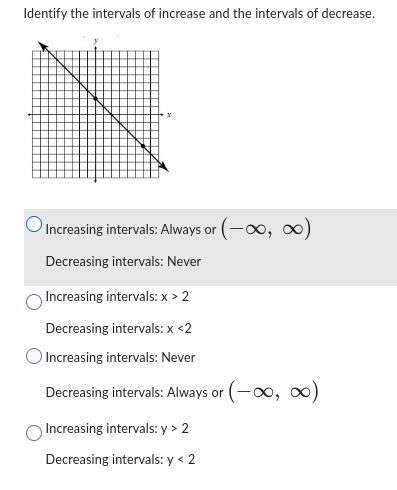Click the y axis label above the graph

click(96, 41)
